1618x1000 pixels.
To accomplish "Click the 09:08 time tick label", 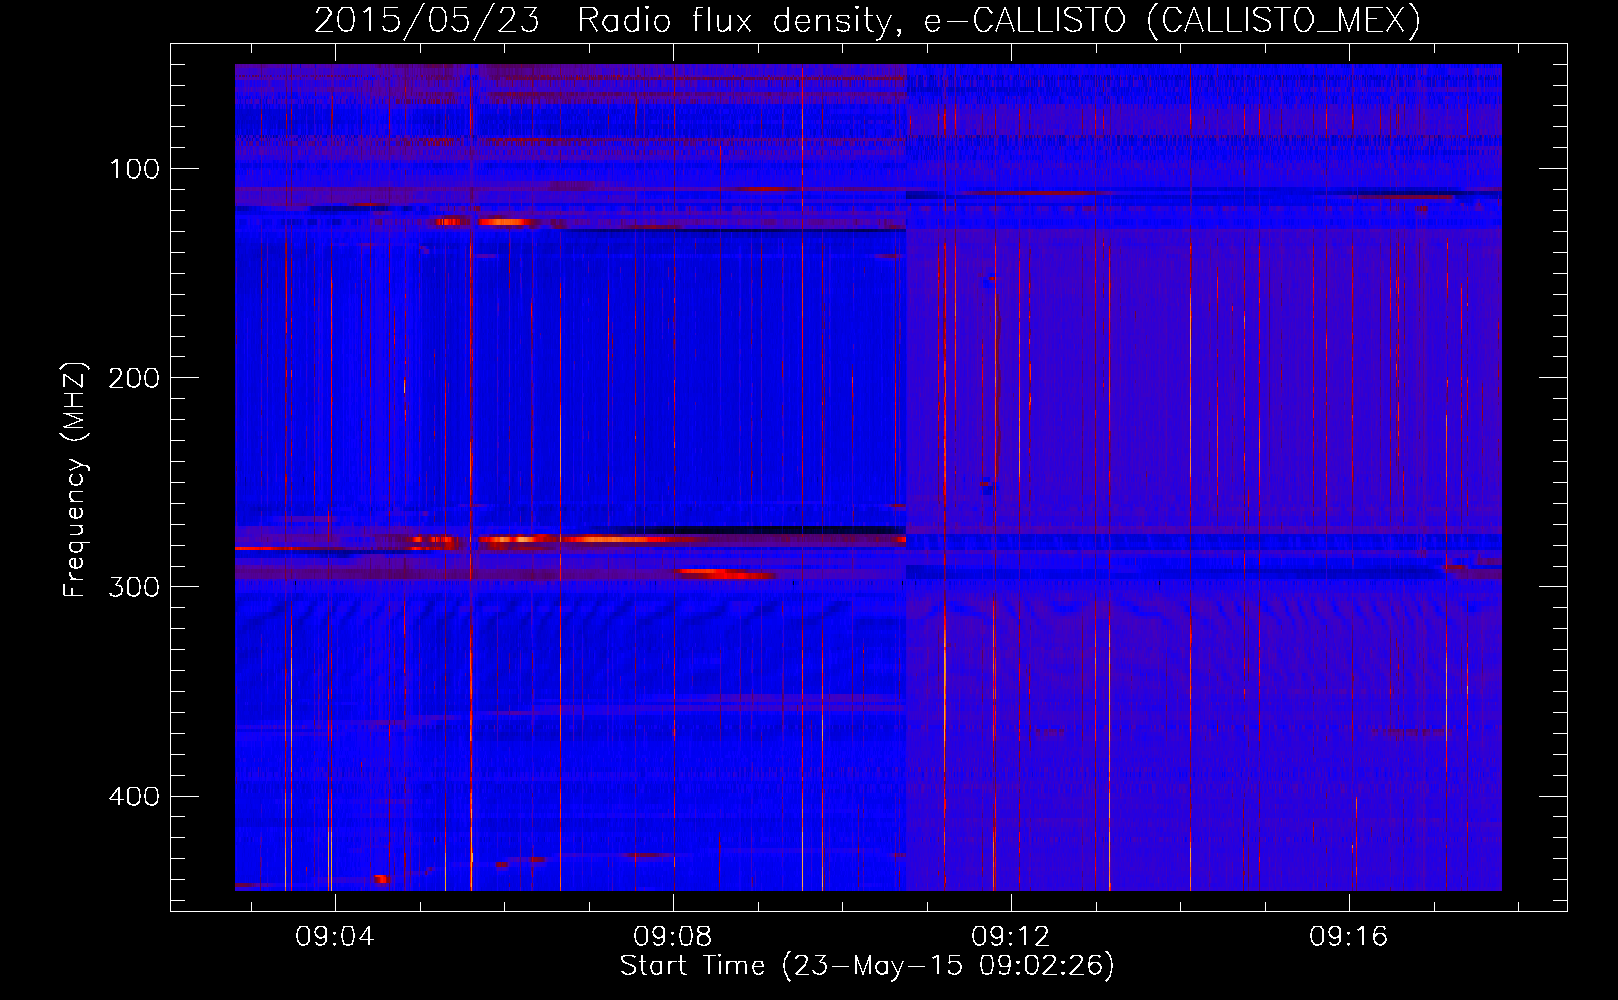I will (673, 937).
